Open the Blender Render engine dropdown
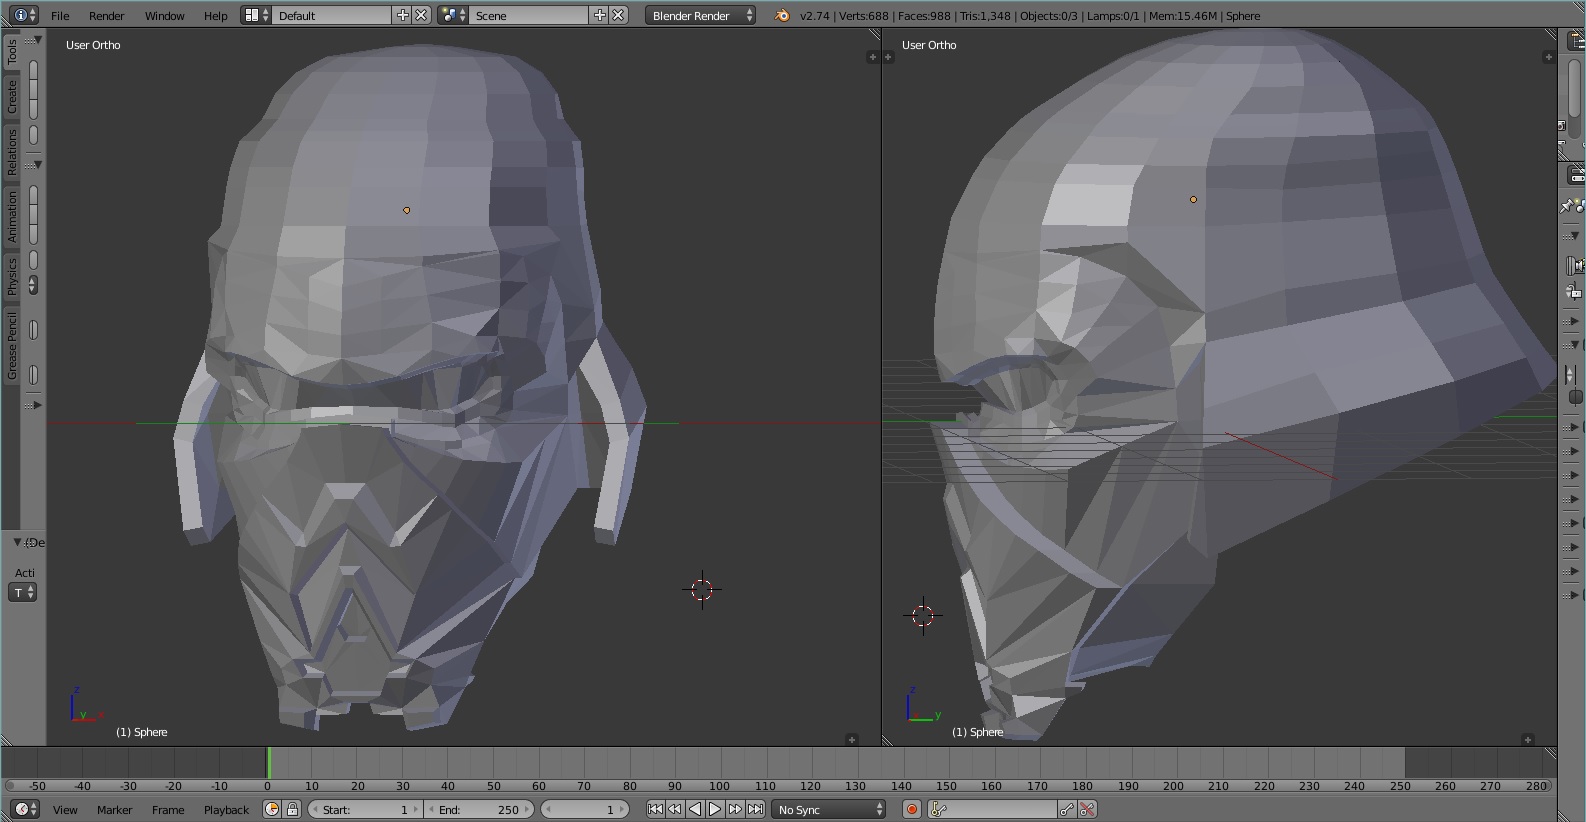Image resolution: width=1586 pixels, height=822 pixels. (700, 15)
